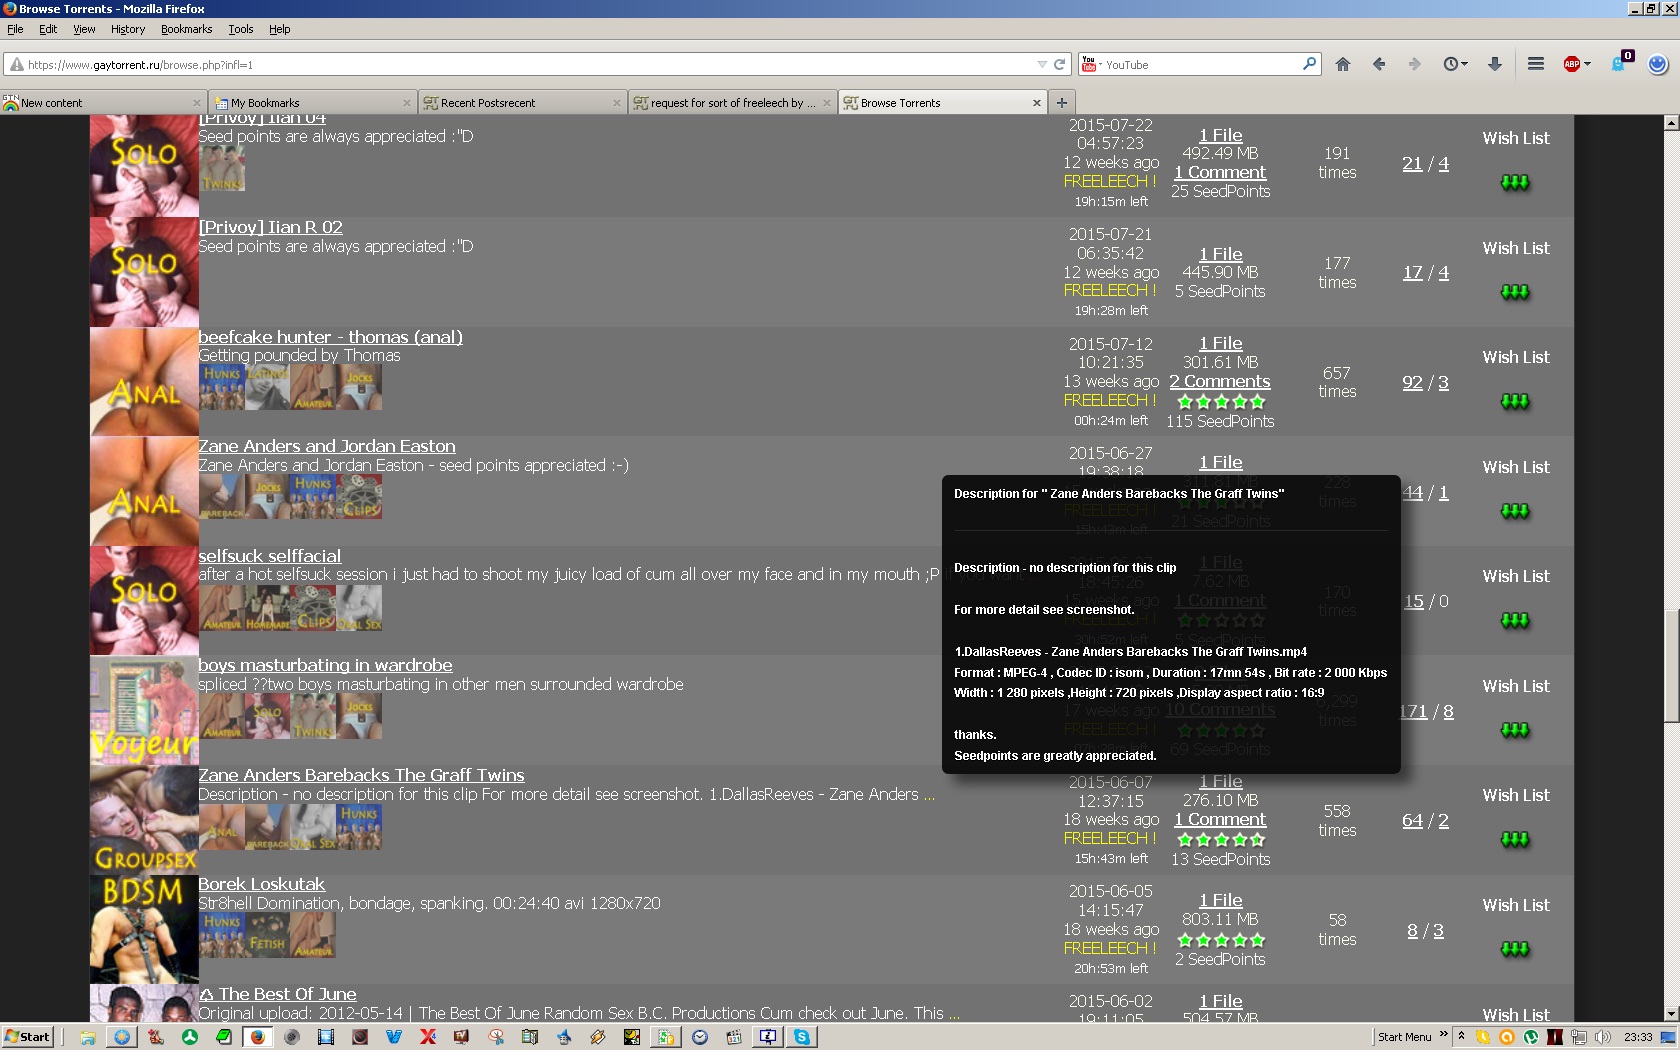Click the search magnifier icon
Viewport: 1680px width, 1050px height.
[1309, 64]
